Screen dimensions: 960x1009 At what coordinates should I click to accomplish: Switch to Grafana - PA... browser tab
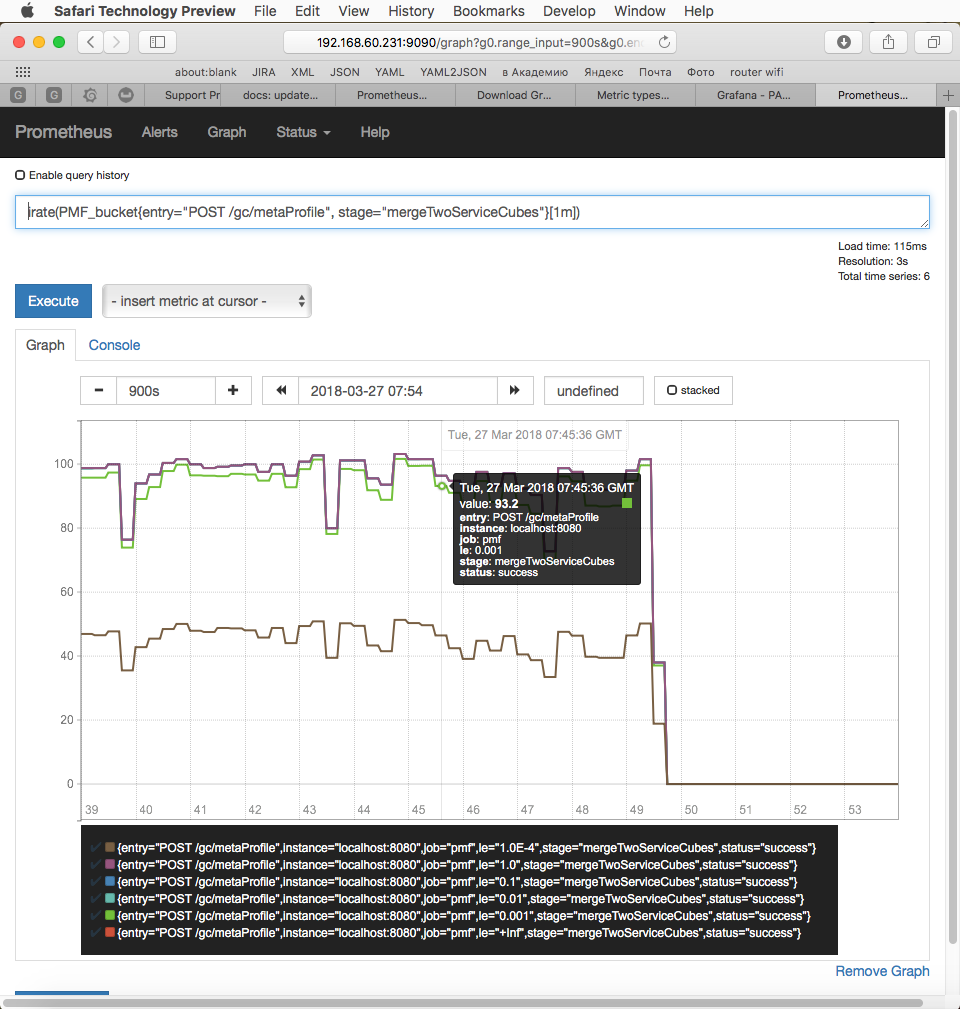pos(755,95)
